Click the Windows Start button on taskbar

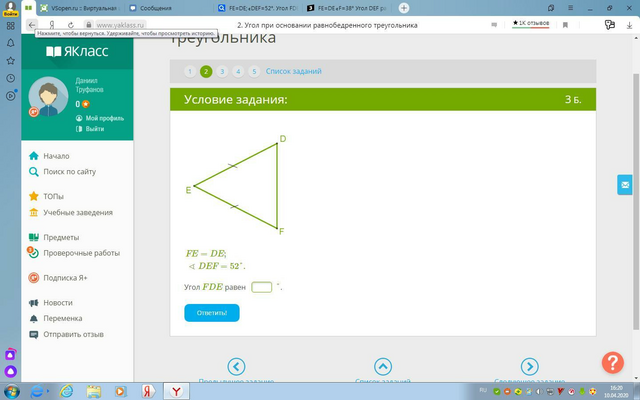point(11,391)
